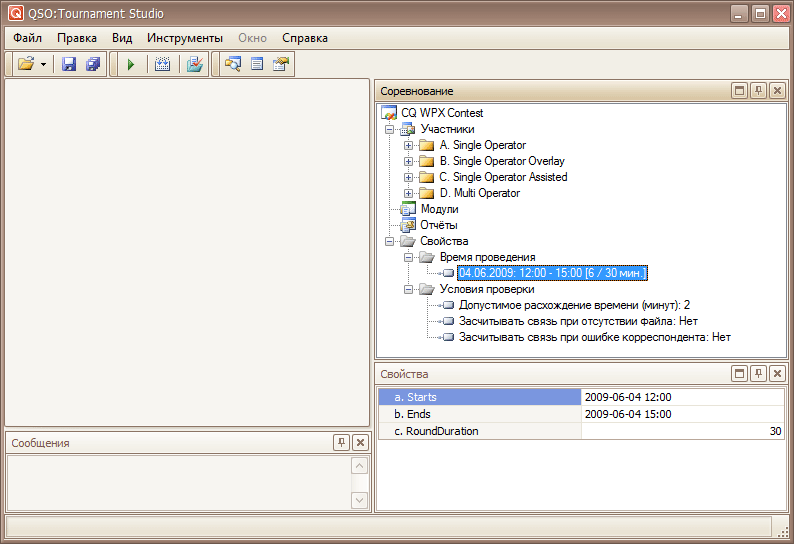Toggle the pin on the Соревнование panel
Viewport: 794px width, 544px height.
[759, 91]
